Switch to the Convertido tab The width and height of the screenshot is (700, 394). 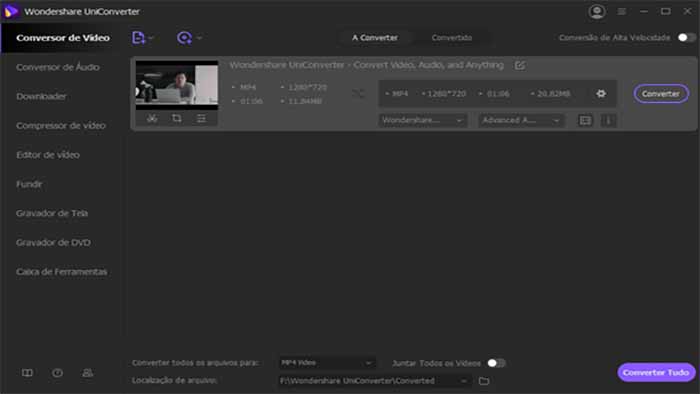tap(452, 38)
